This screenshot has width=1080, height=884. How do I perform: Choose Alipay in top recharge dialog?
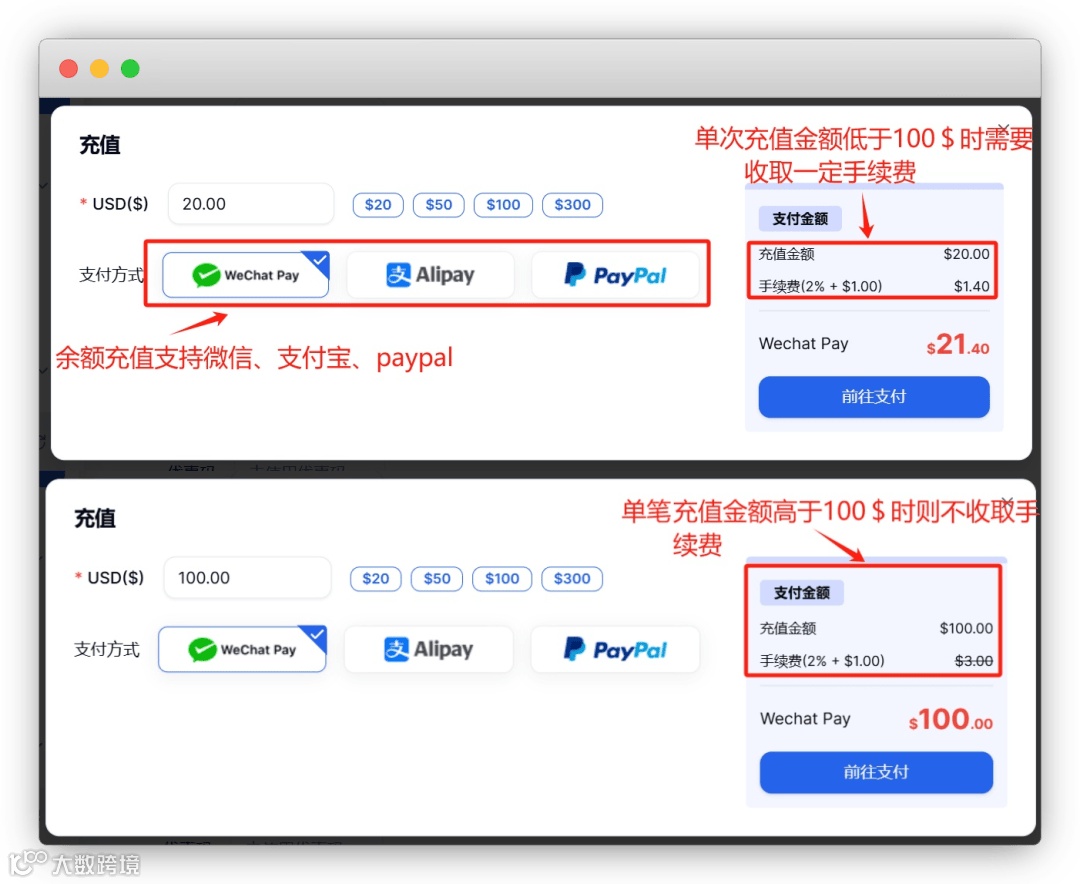click(430, 275)
